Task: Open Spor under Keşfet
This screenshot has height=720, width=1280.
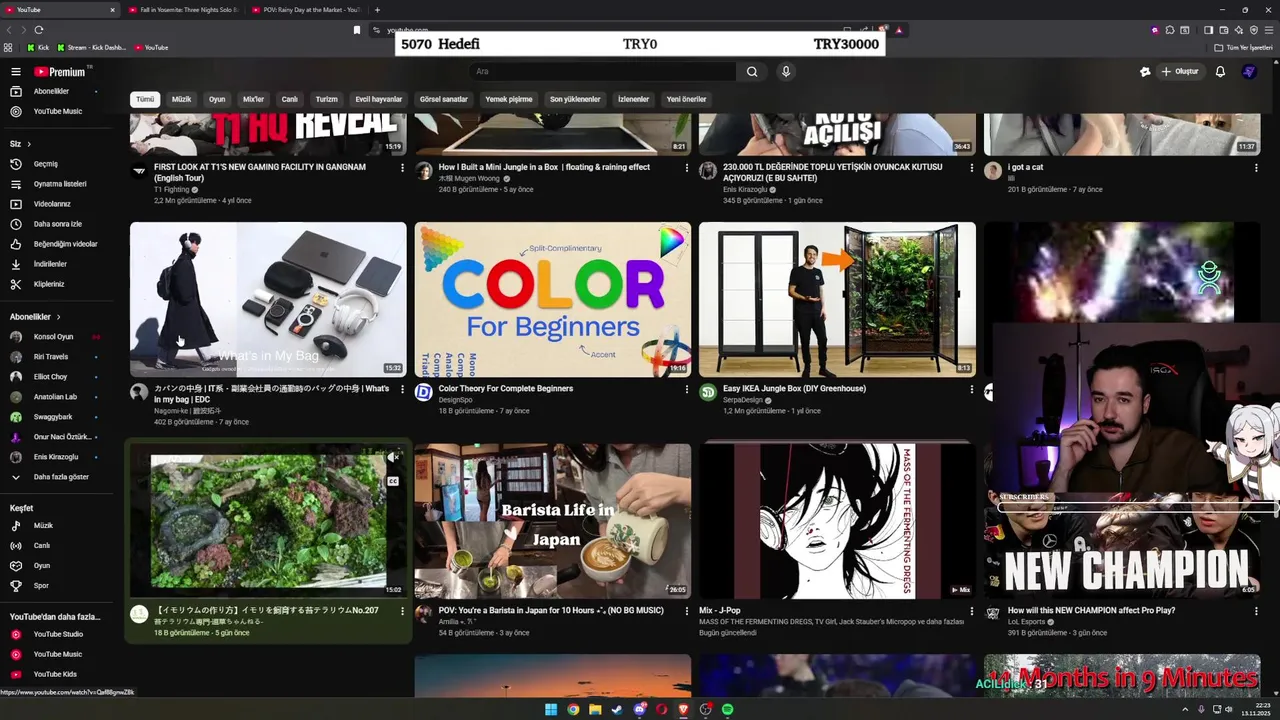Action: [55, 586]
